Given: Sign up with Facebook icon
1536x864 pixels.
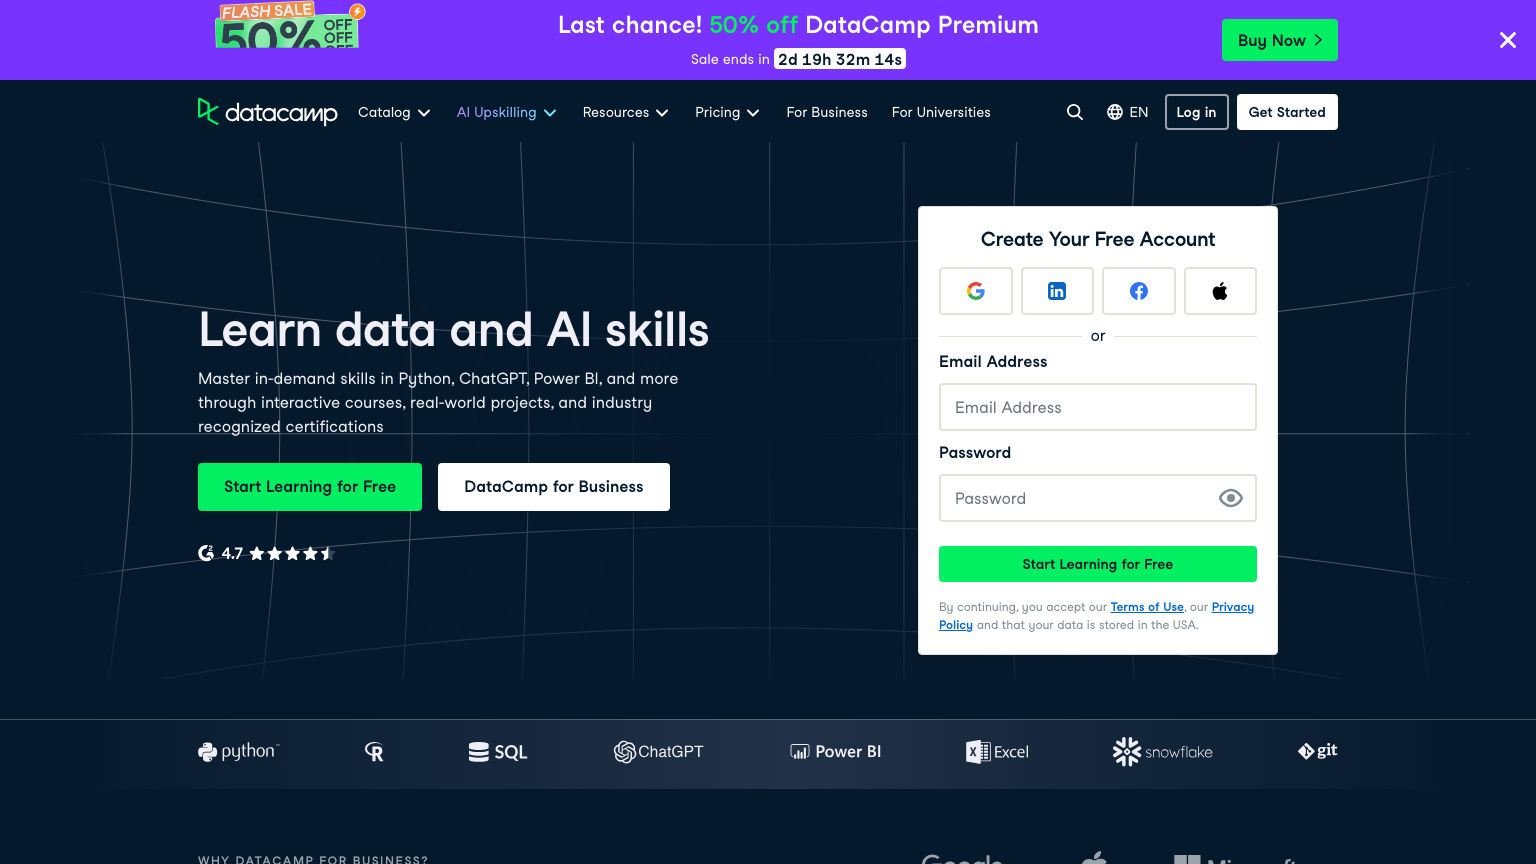Looking at the screenshot, I should [1139, 291].
